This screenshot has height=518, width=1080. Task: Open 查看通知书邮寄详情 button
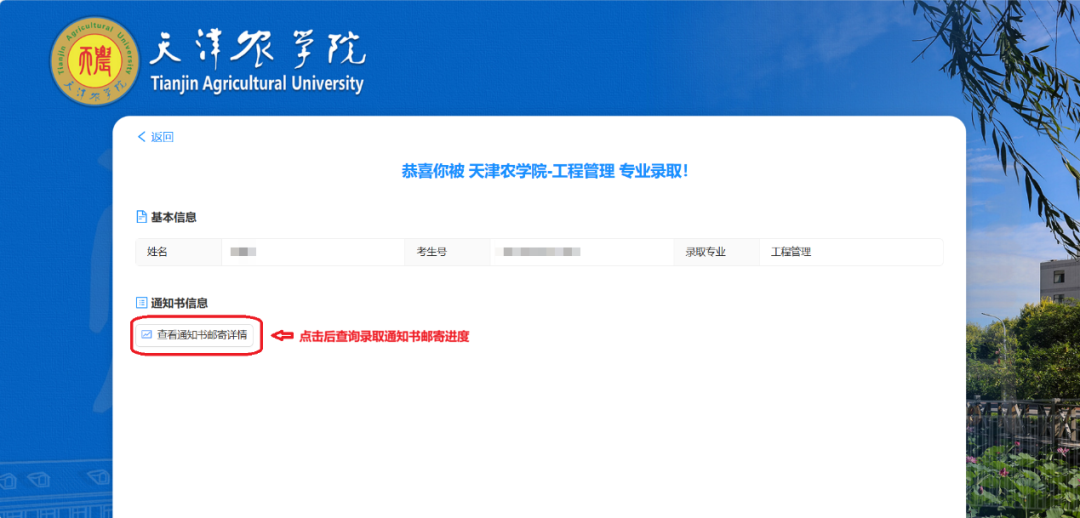click(x=194, y=335)
